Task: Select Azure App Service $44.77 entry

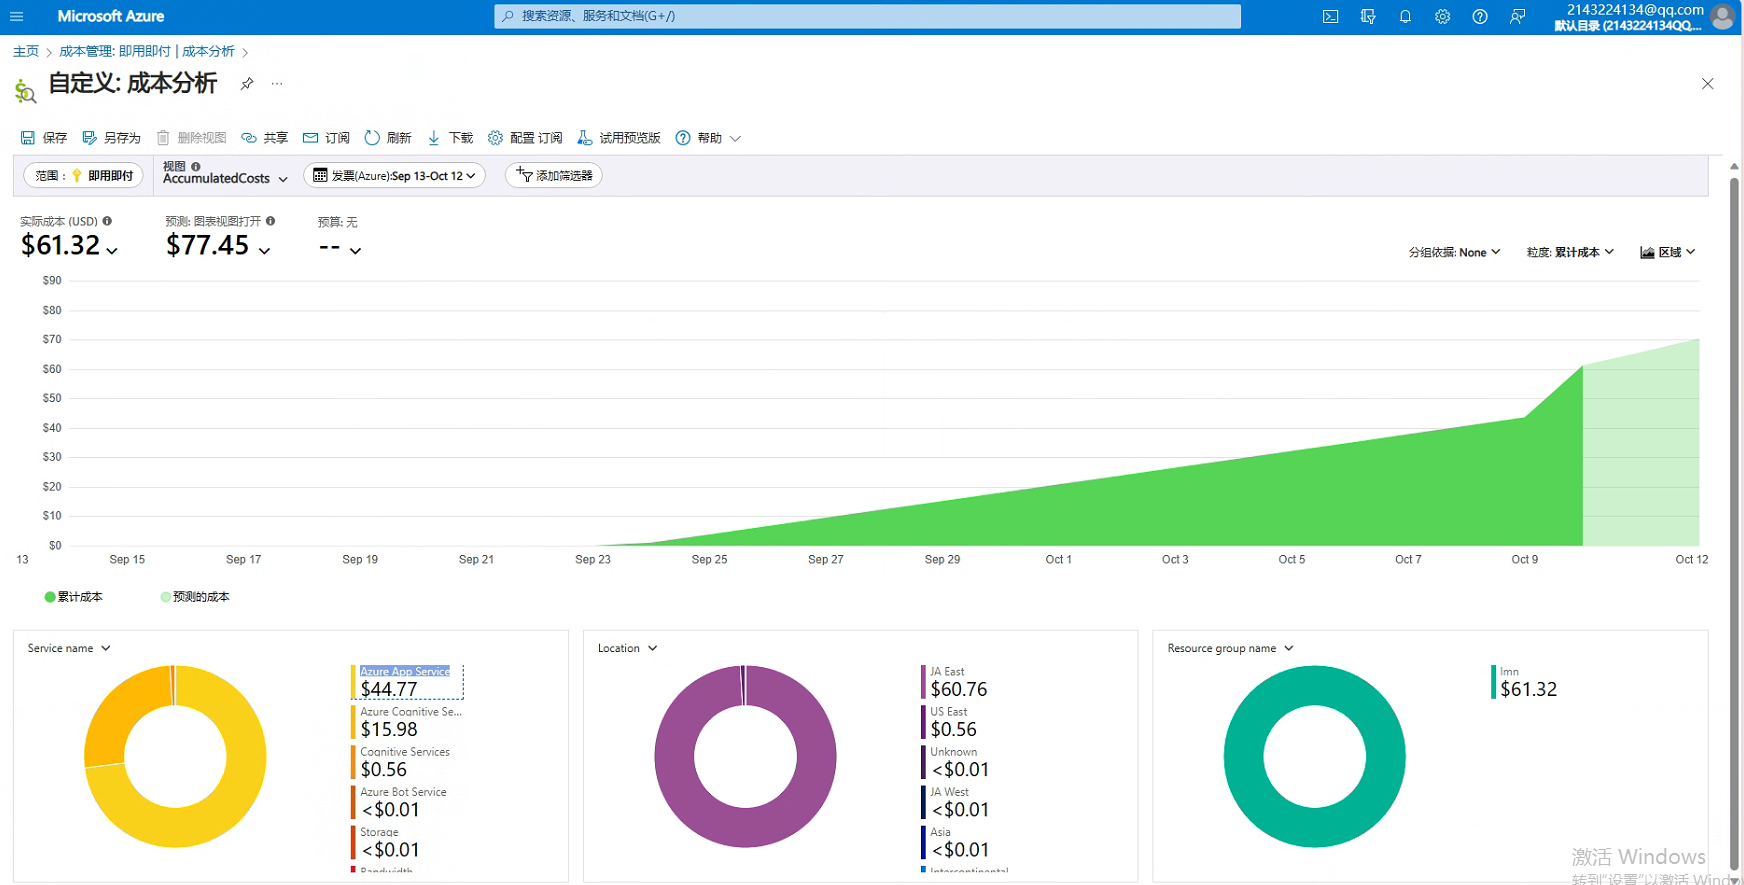Action: pyautogui.click(x=406, y=682)
